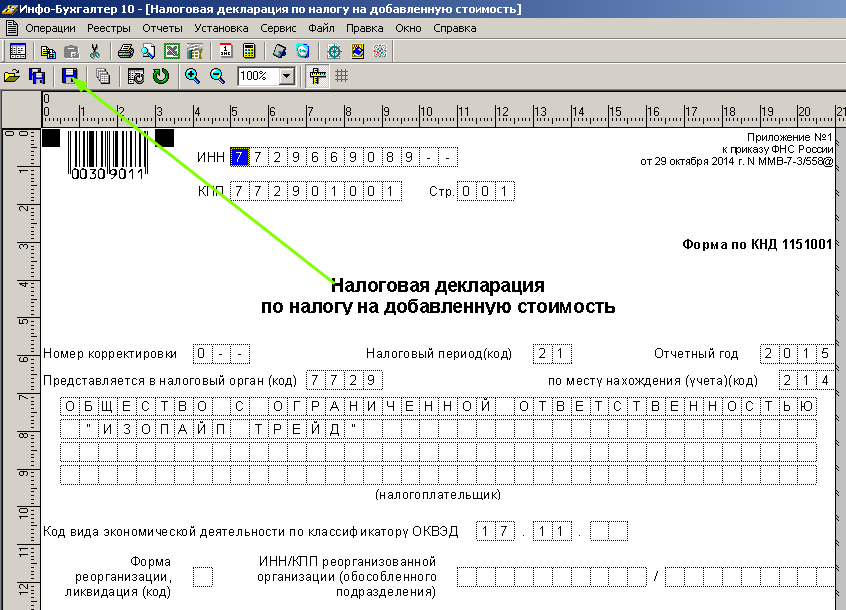Zoom in with the magnifier plus icon
The image size is (846, 610).
click(192, 76)
